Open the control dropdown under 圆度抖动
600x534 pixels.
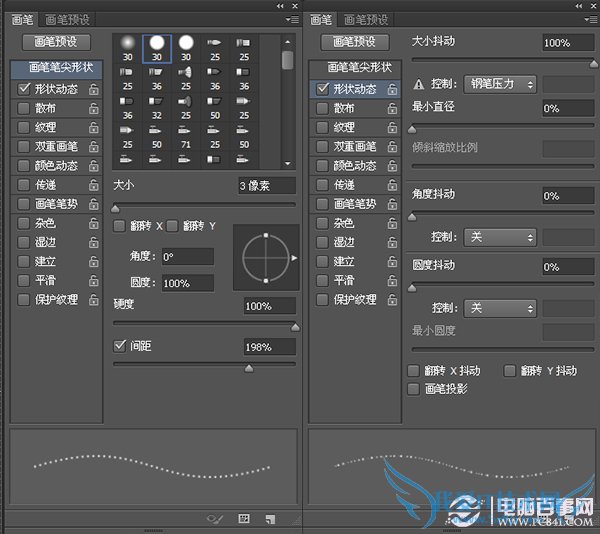pos(500,308)
